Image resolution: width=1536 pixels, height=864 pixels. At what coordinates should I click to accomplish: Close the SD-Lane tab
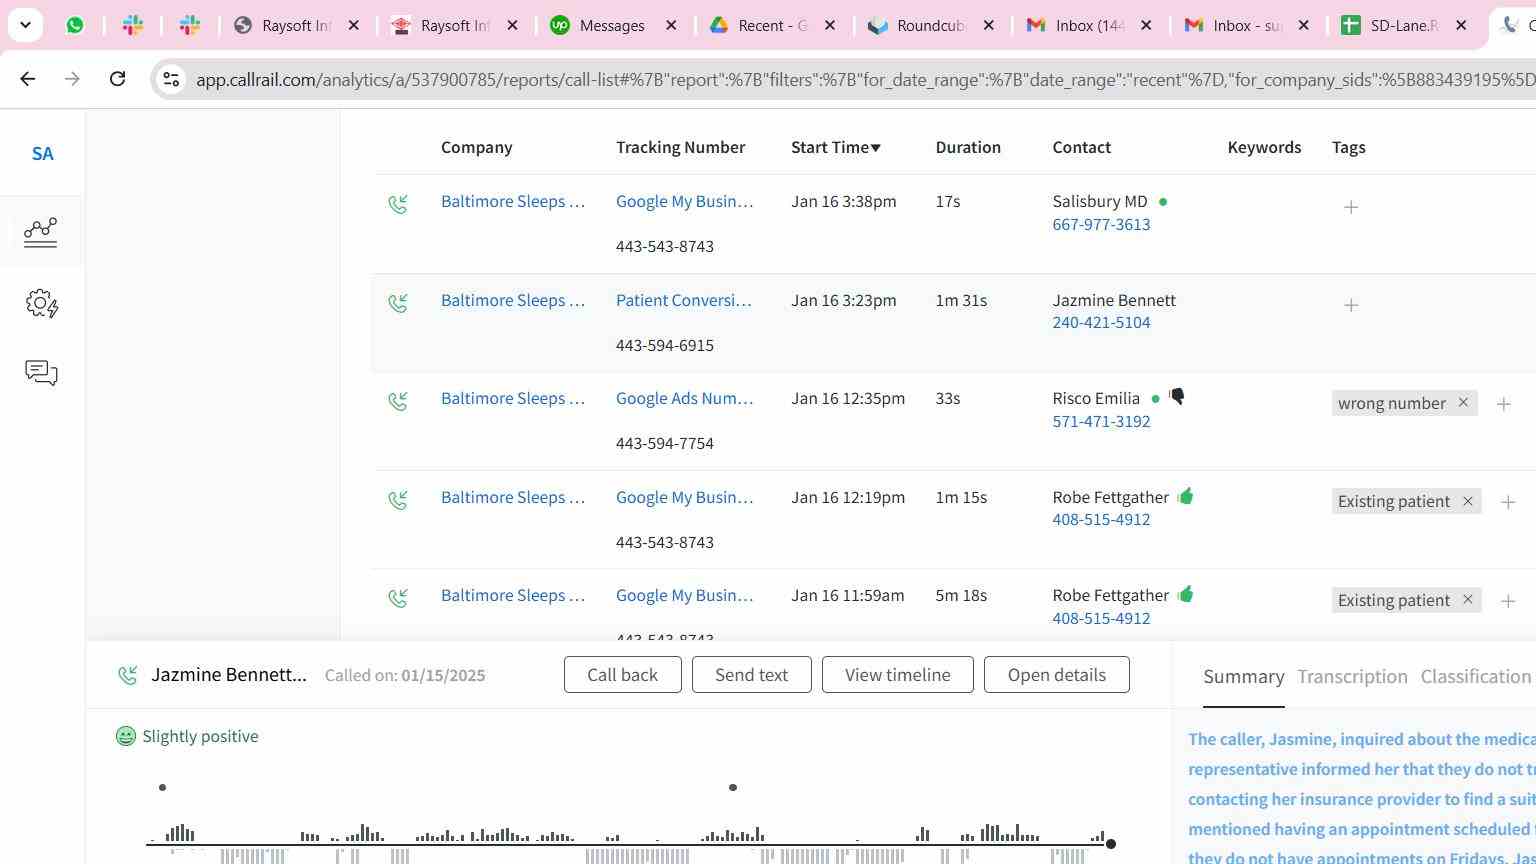1461,25
